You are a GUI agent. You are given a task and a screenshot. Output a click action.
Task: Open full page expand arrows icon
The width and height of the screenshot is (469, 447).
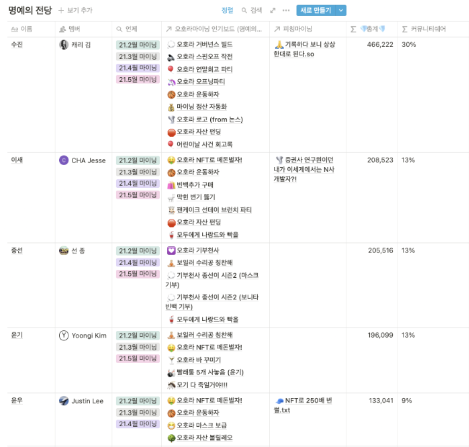(273, 11)
